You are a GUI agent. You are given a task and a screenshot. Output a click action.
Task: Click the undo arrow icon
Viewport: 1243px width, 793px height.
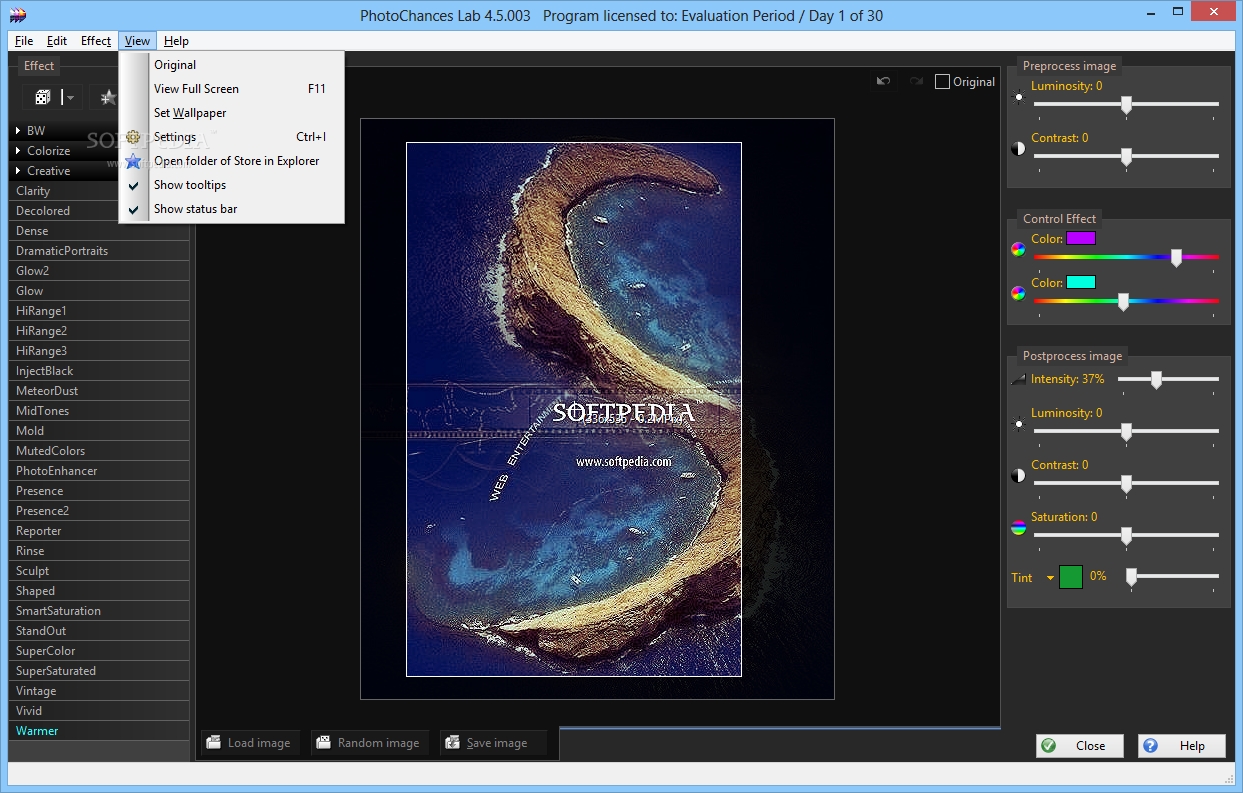click(883, 81)
